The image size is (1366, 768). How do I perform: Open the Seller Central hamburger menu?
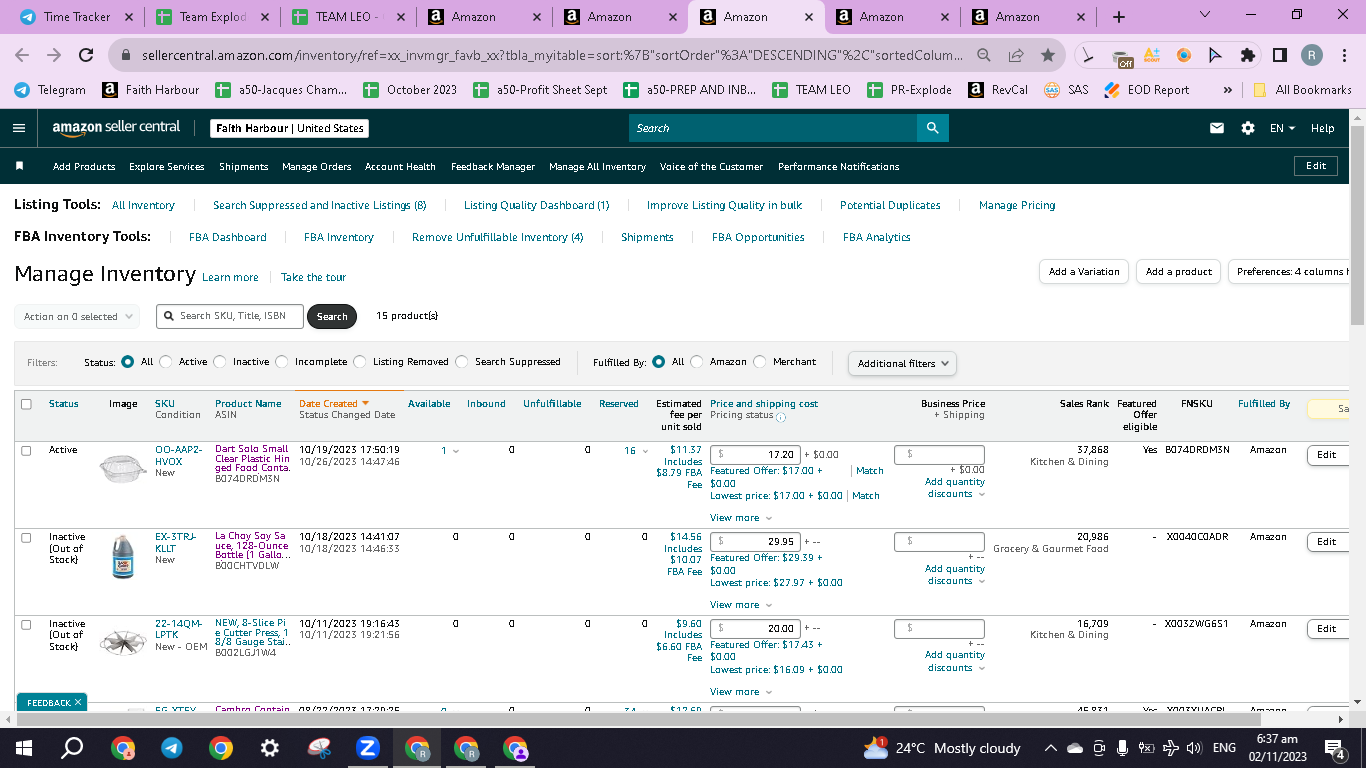[18, 128]
